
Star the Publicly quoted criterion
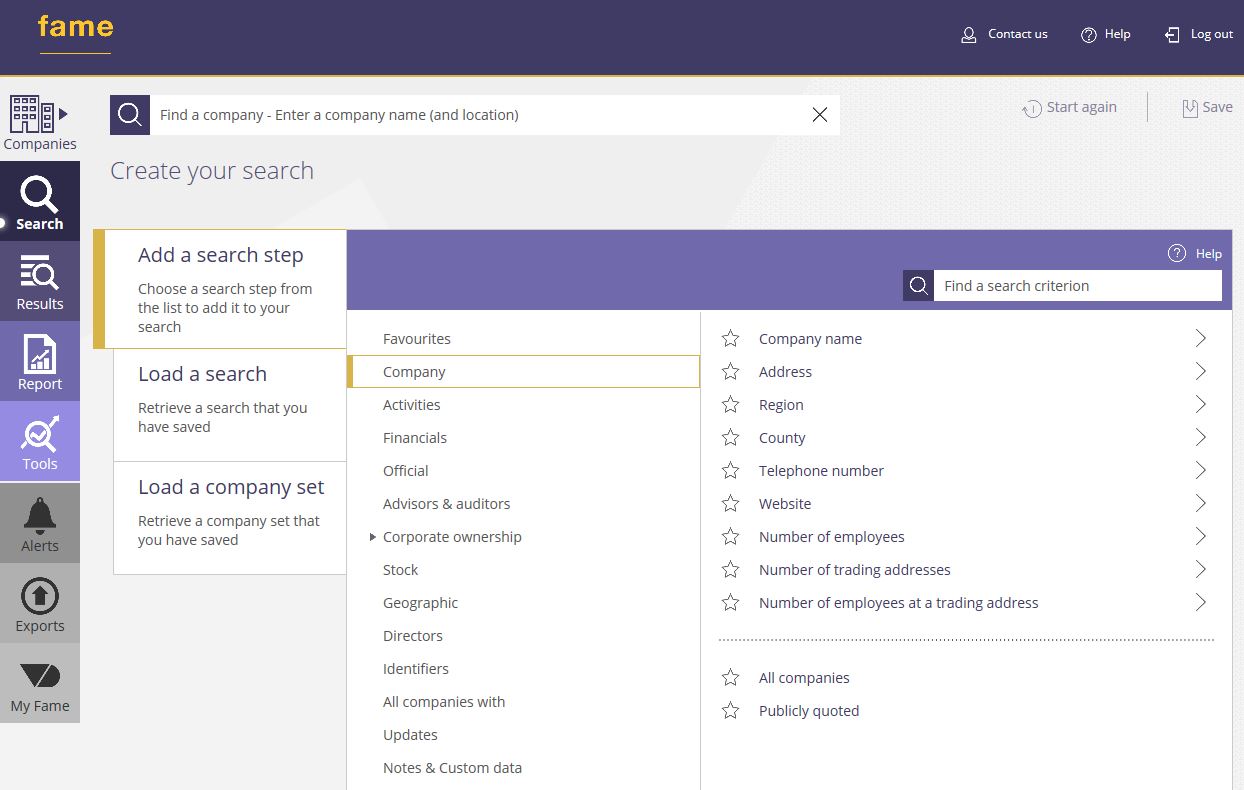pyautogui.click(x=731, y=711)
